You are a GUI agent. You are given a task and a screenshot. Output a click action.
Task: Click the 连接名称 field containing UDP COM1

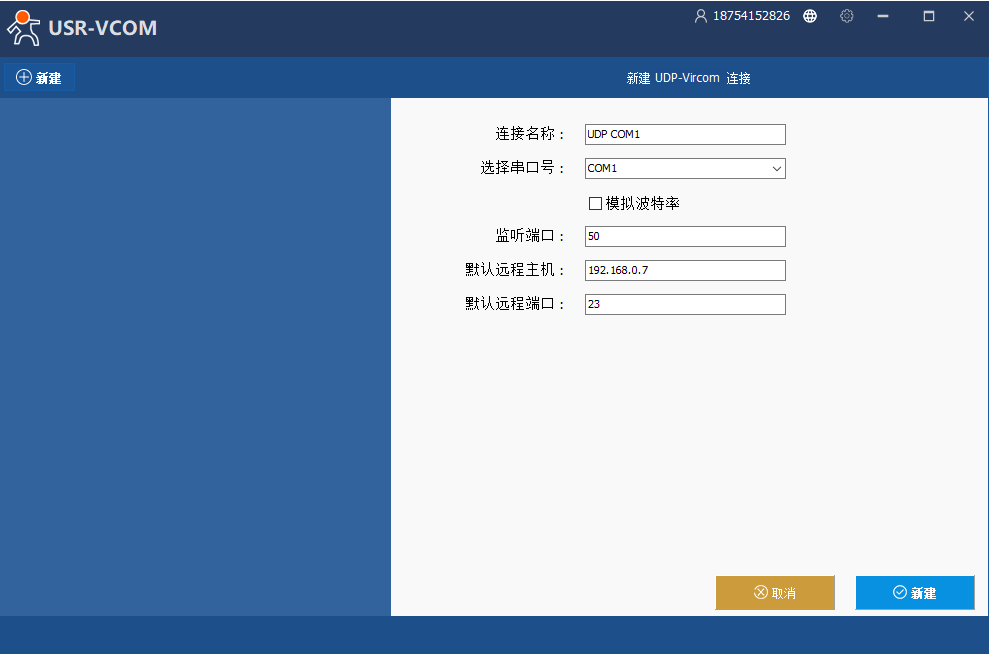click(685, 135)
